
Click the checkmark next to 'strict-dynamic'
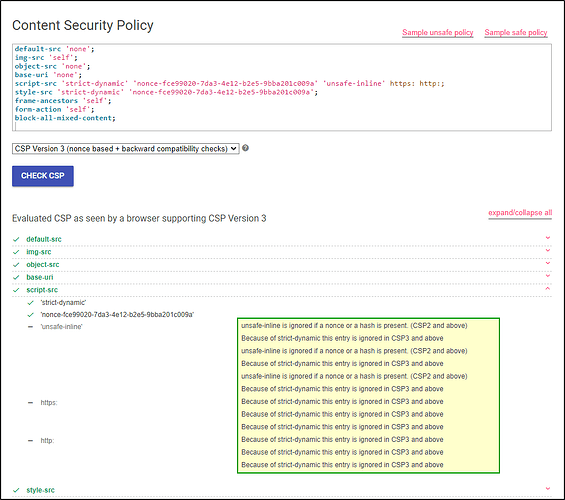coord(31,303)
